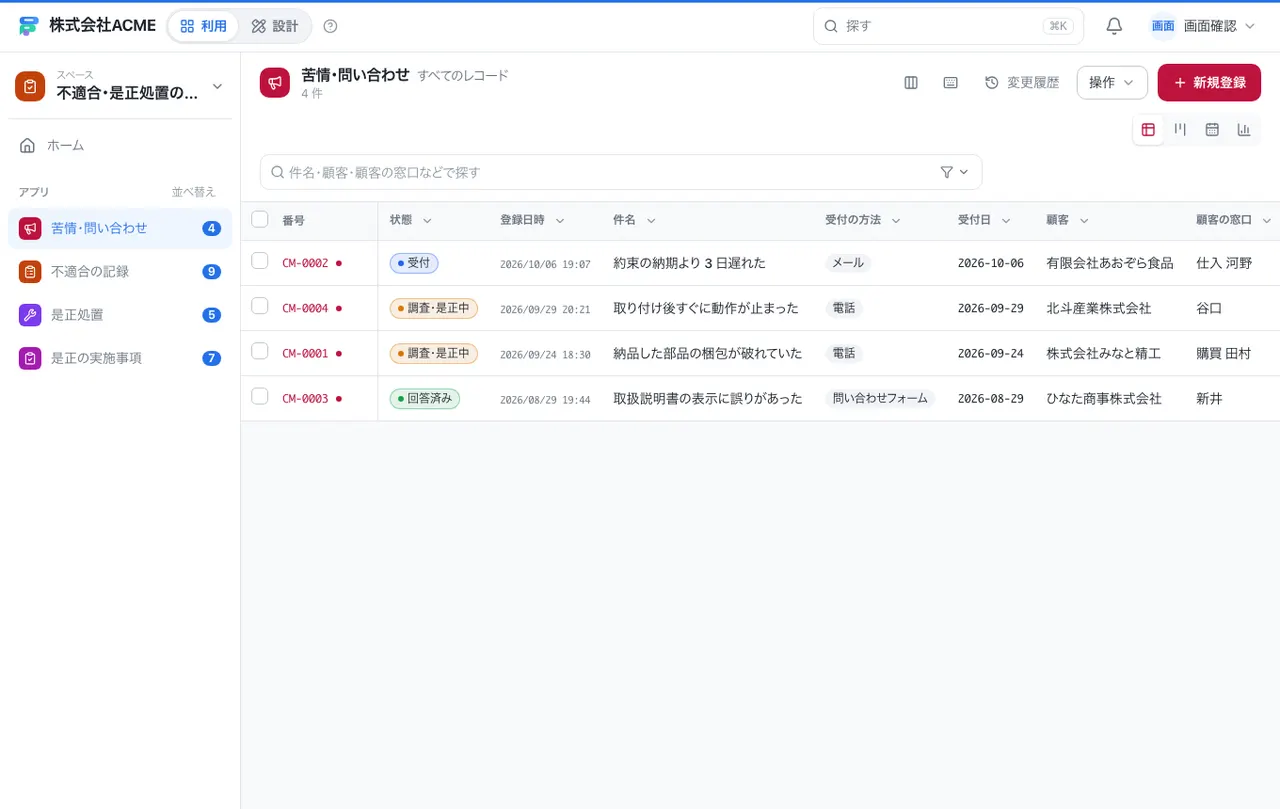Open 是正の実施事項 app in sidebar
The width and height of the screenshot is (1280, 809).
click(120, 358)
